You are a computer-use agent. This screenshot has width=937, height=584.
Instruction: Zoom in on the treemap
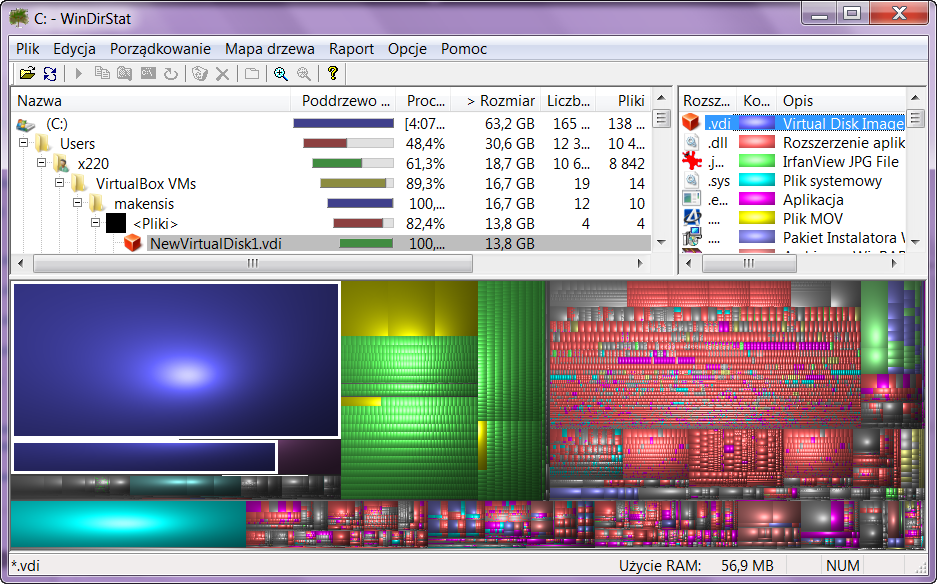[x=280, y=74]
